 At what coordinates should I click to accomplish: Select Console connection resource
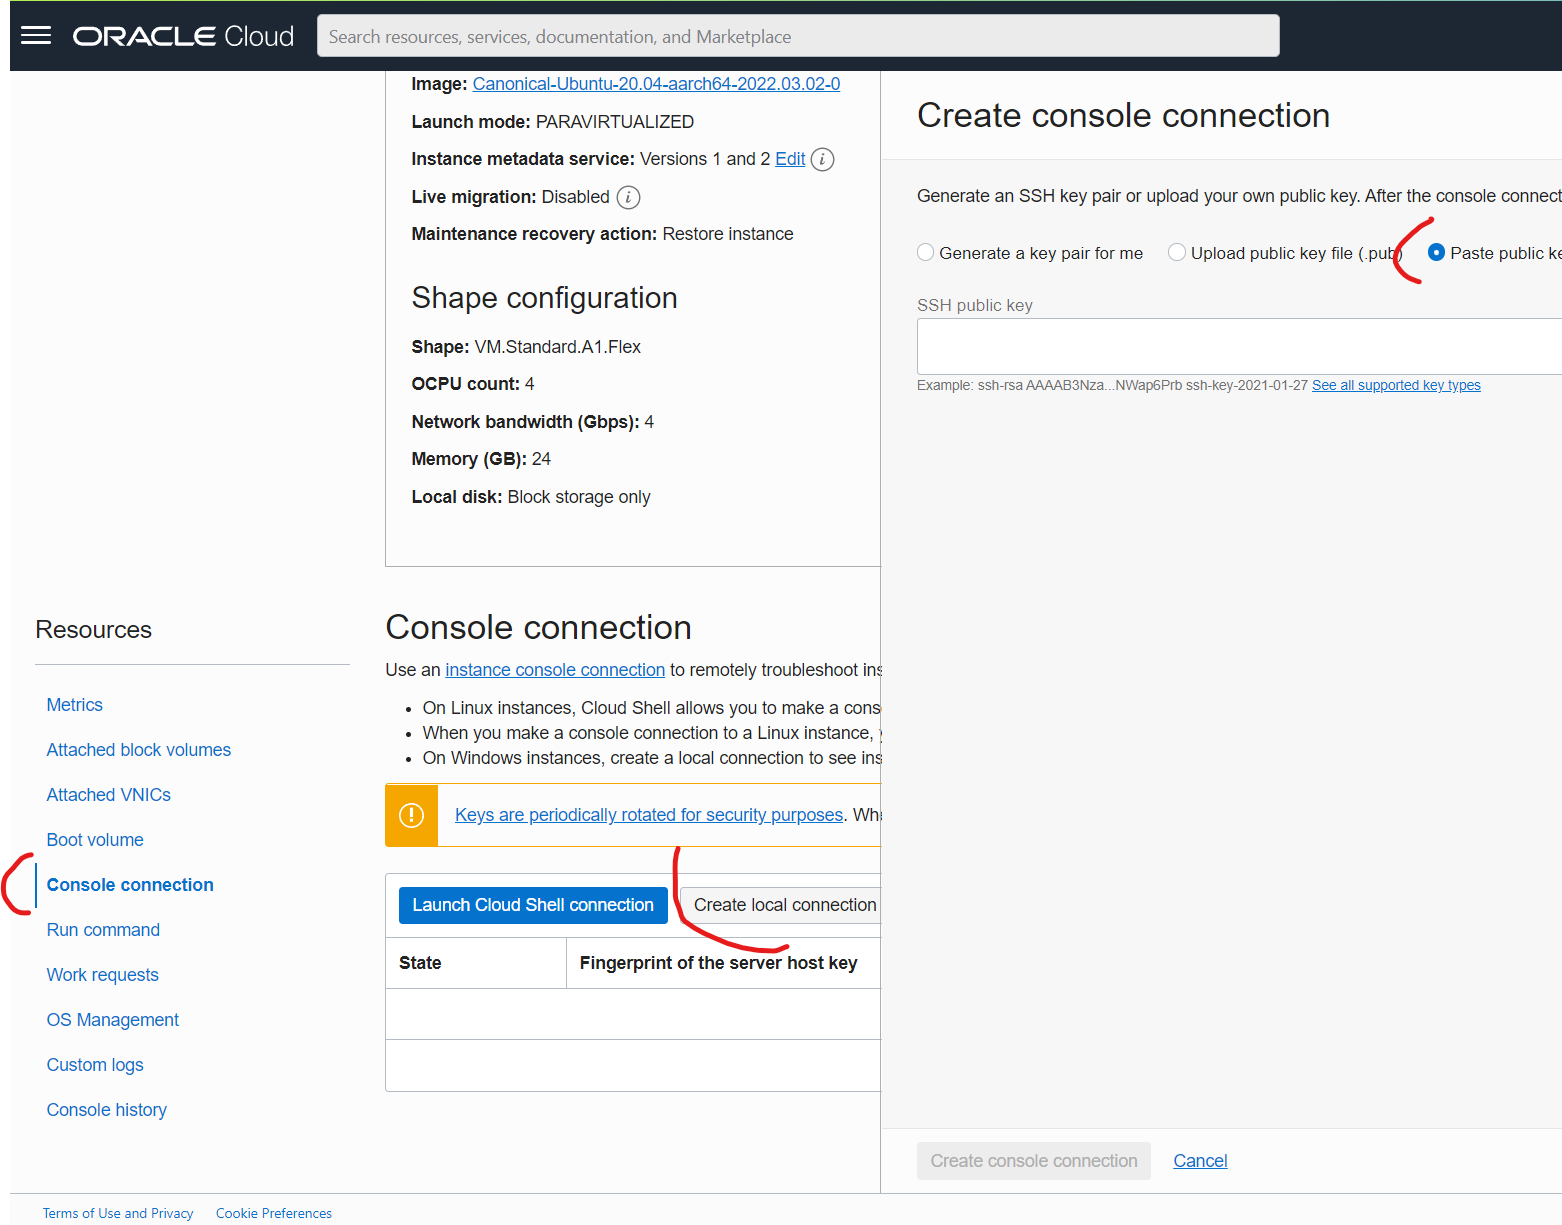130,885
